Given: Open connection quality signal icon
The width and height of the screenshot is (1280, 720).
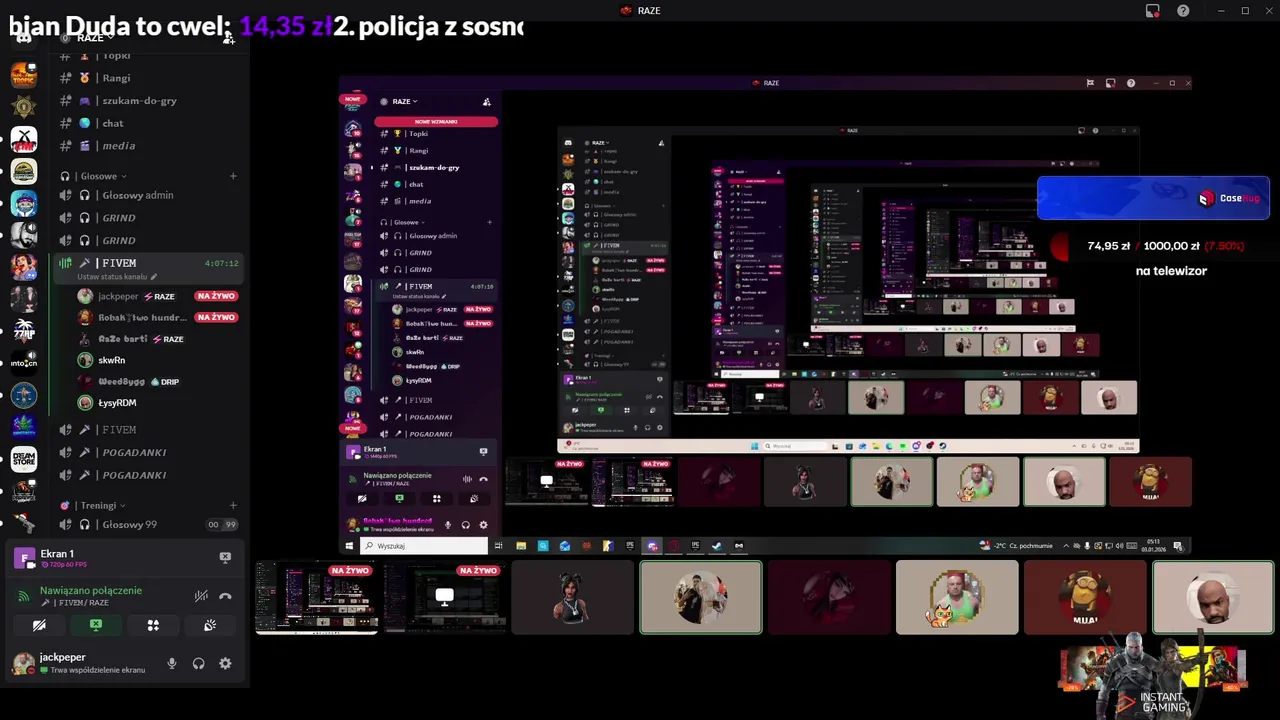Looking at the screenshot, I should [x=24, y=596].
